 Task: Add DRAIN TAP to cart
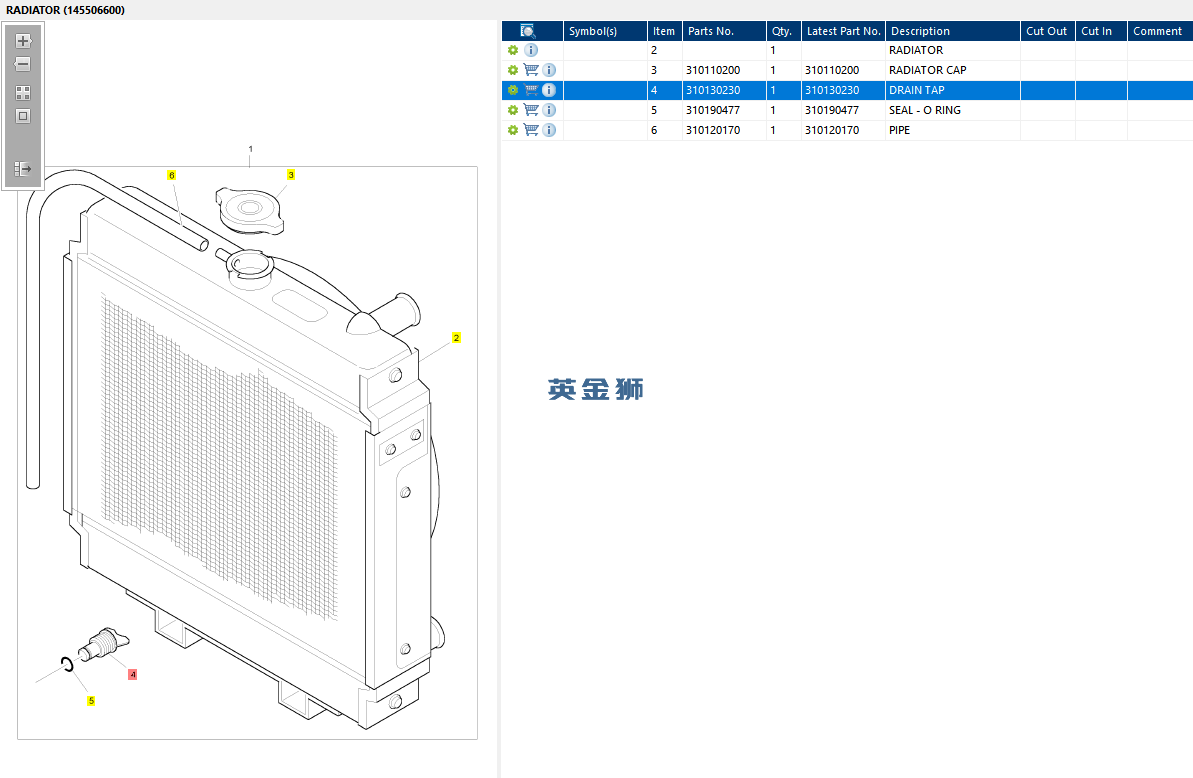tap(531, 90)
